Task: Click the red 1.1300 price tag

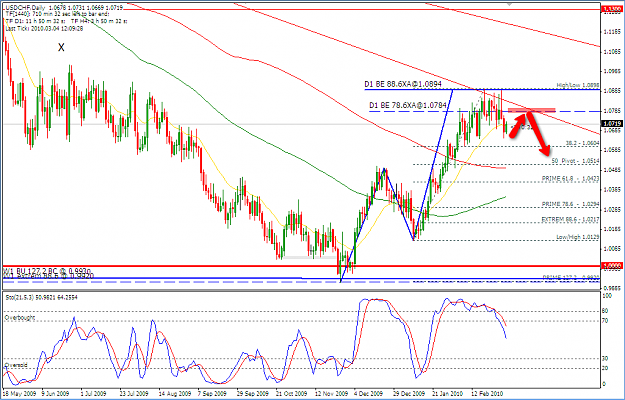Action: pyautogui.click(x=613, y=8)
